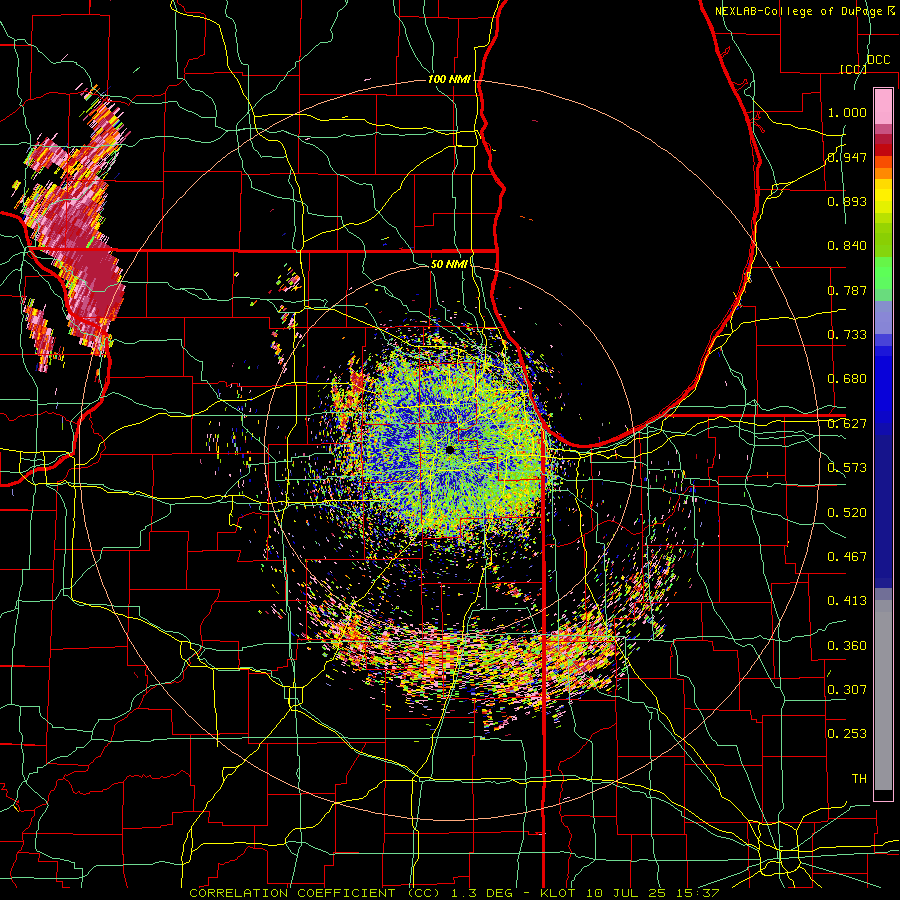
Task: Click the 50 NMI range ring label
Action: click(x=449, y=264)
